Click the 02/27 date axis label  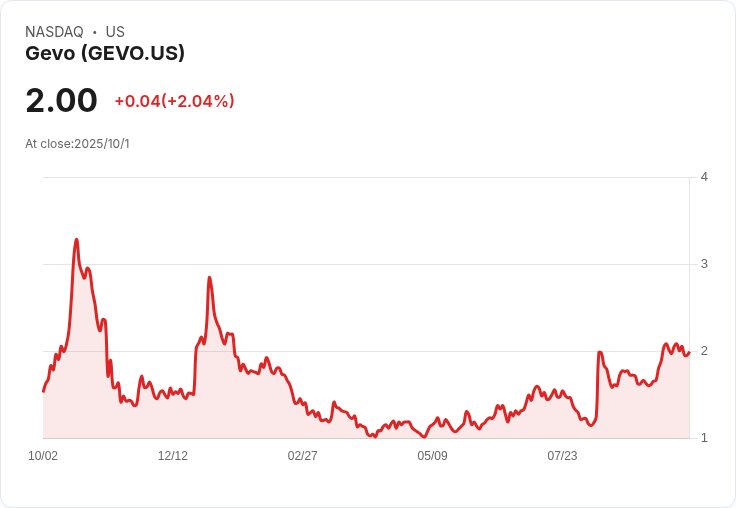click(302, 456)
